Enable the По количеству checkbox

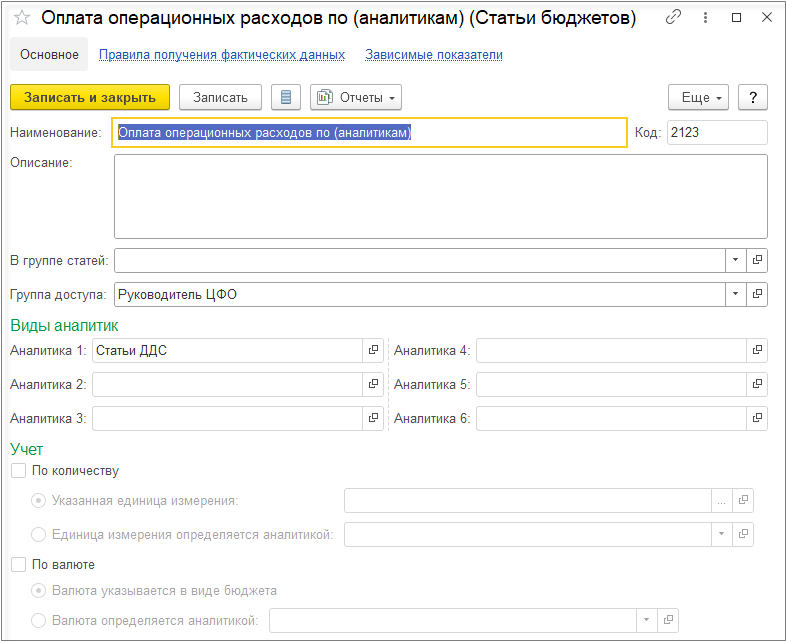click(18, 470)
